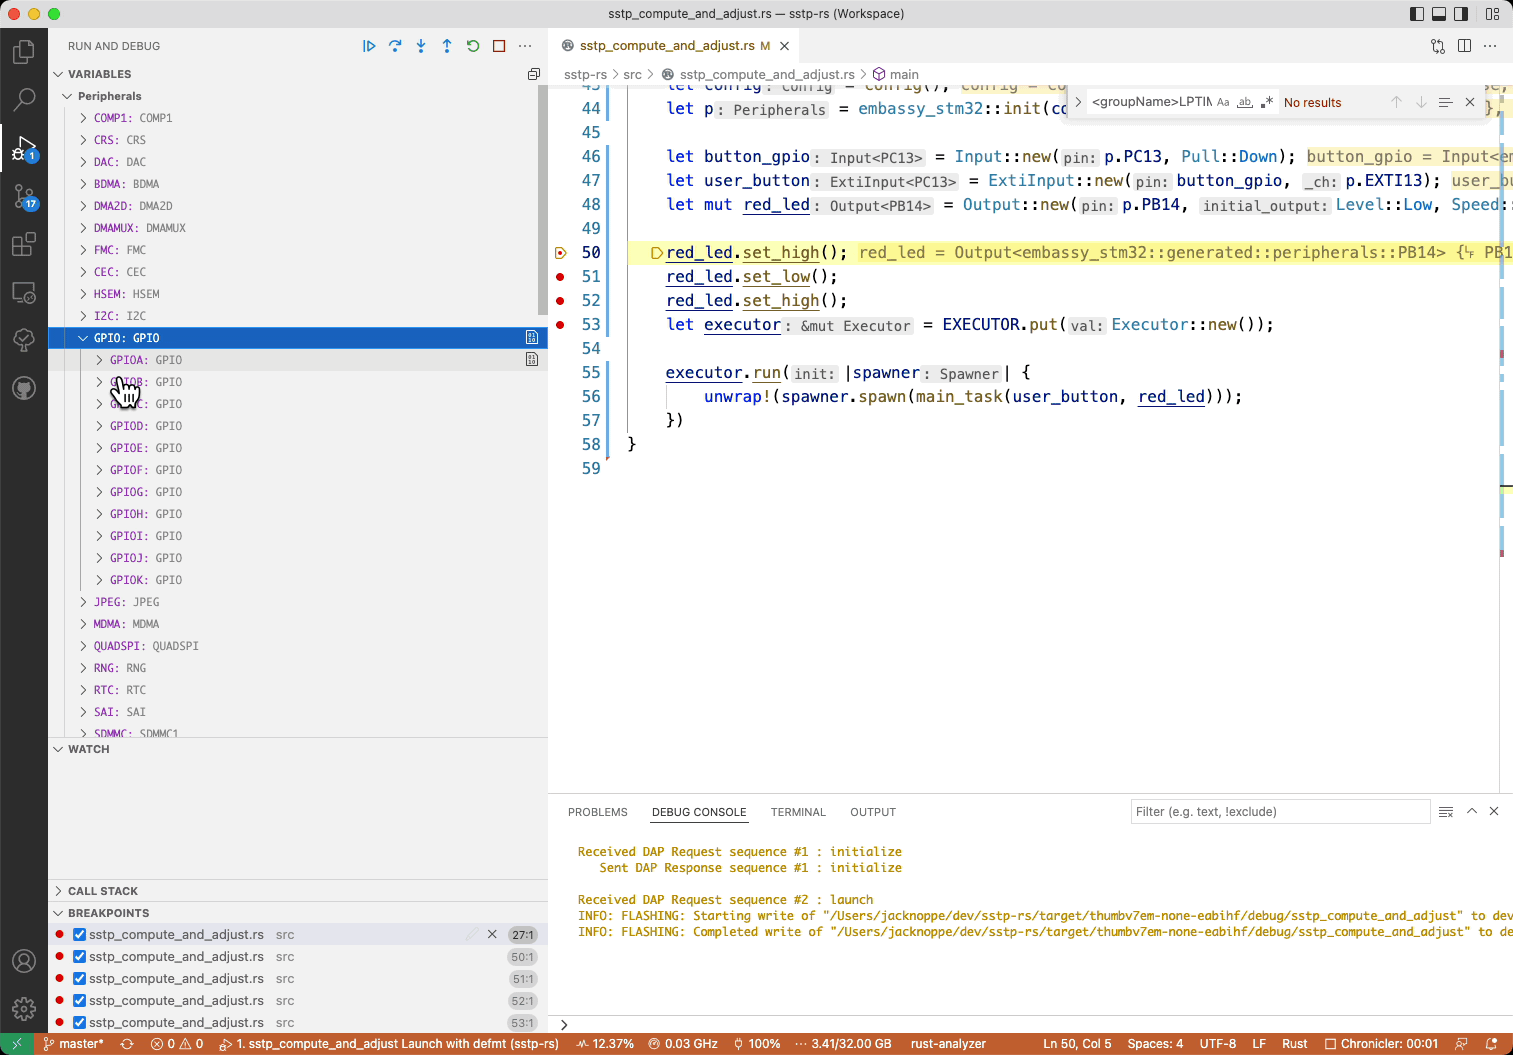Uncheck the breakpoint at line 27:1

[x=80, y=935]
